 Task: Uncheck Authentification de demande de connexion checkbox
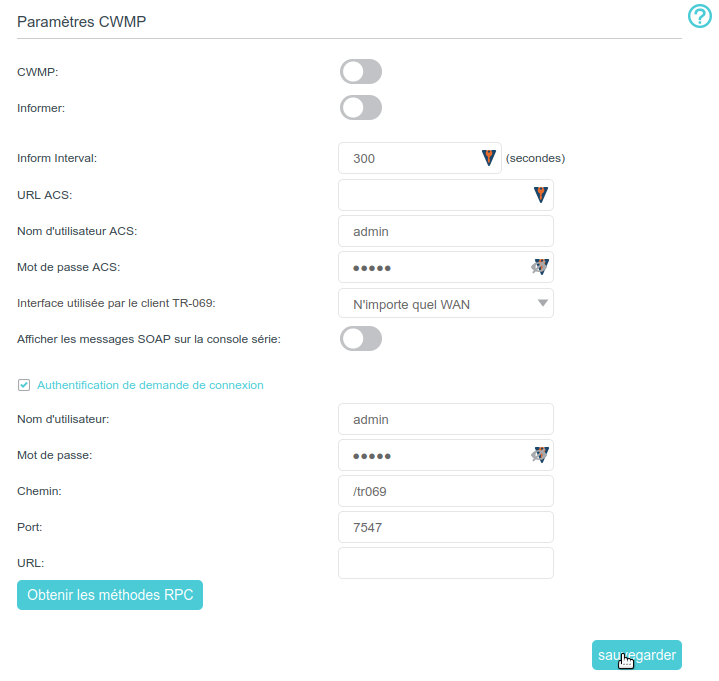[24, 385]
